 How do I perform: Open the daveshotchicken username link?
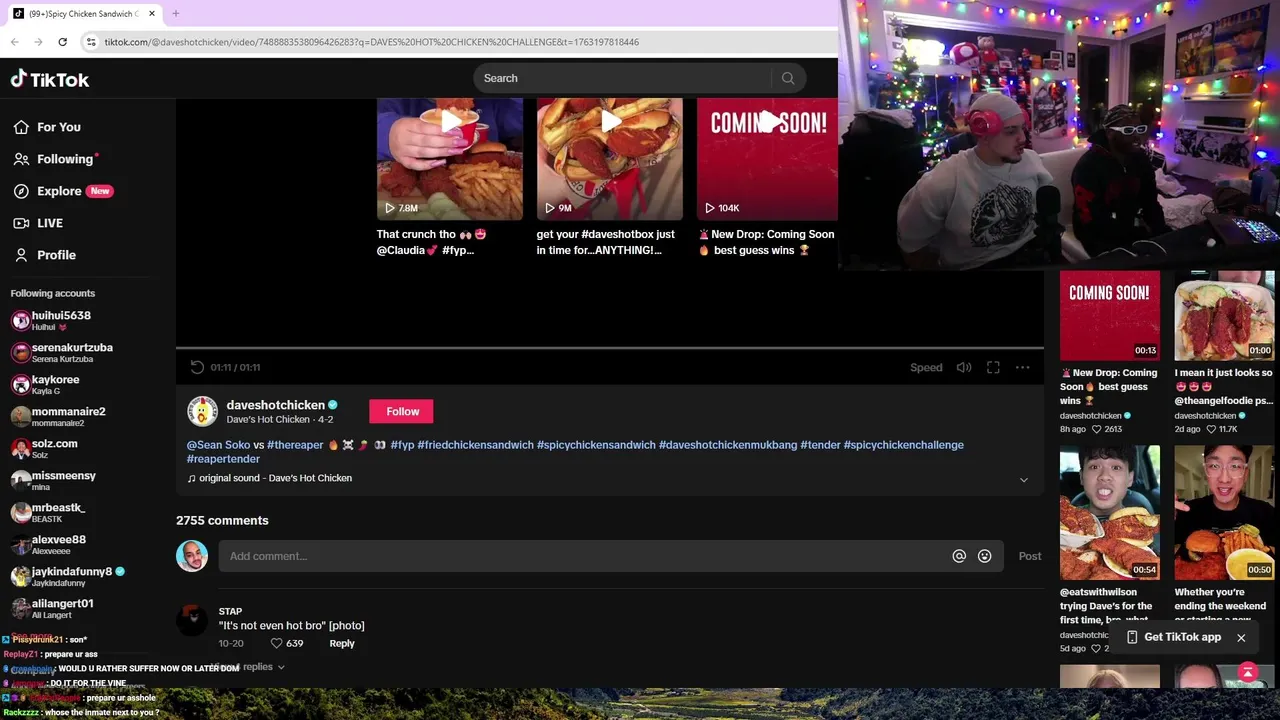click(275, 405)
